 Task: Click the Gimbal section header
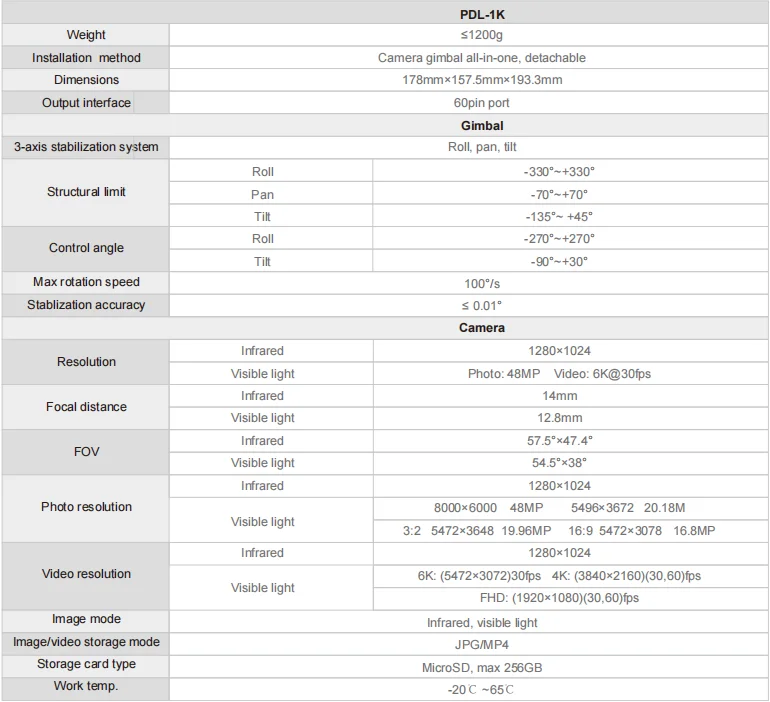coord(482,126)
